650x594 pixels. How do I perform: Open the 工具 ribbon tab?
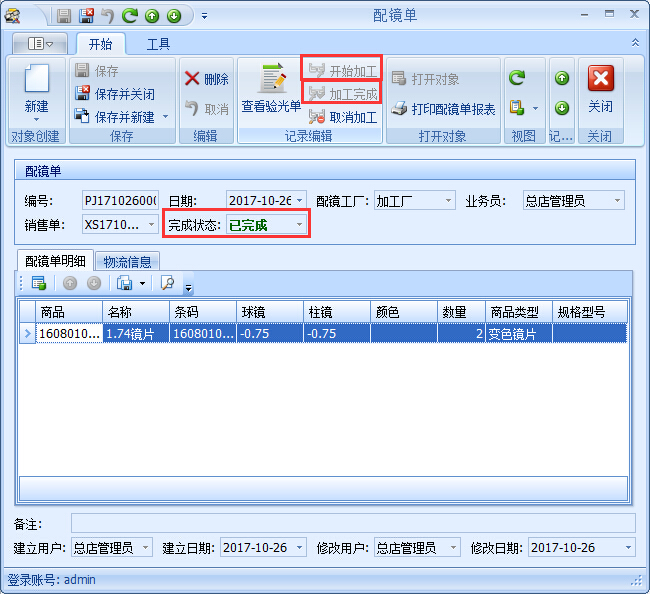pyautogui.click(x=158, y=44)
